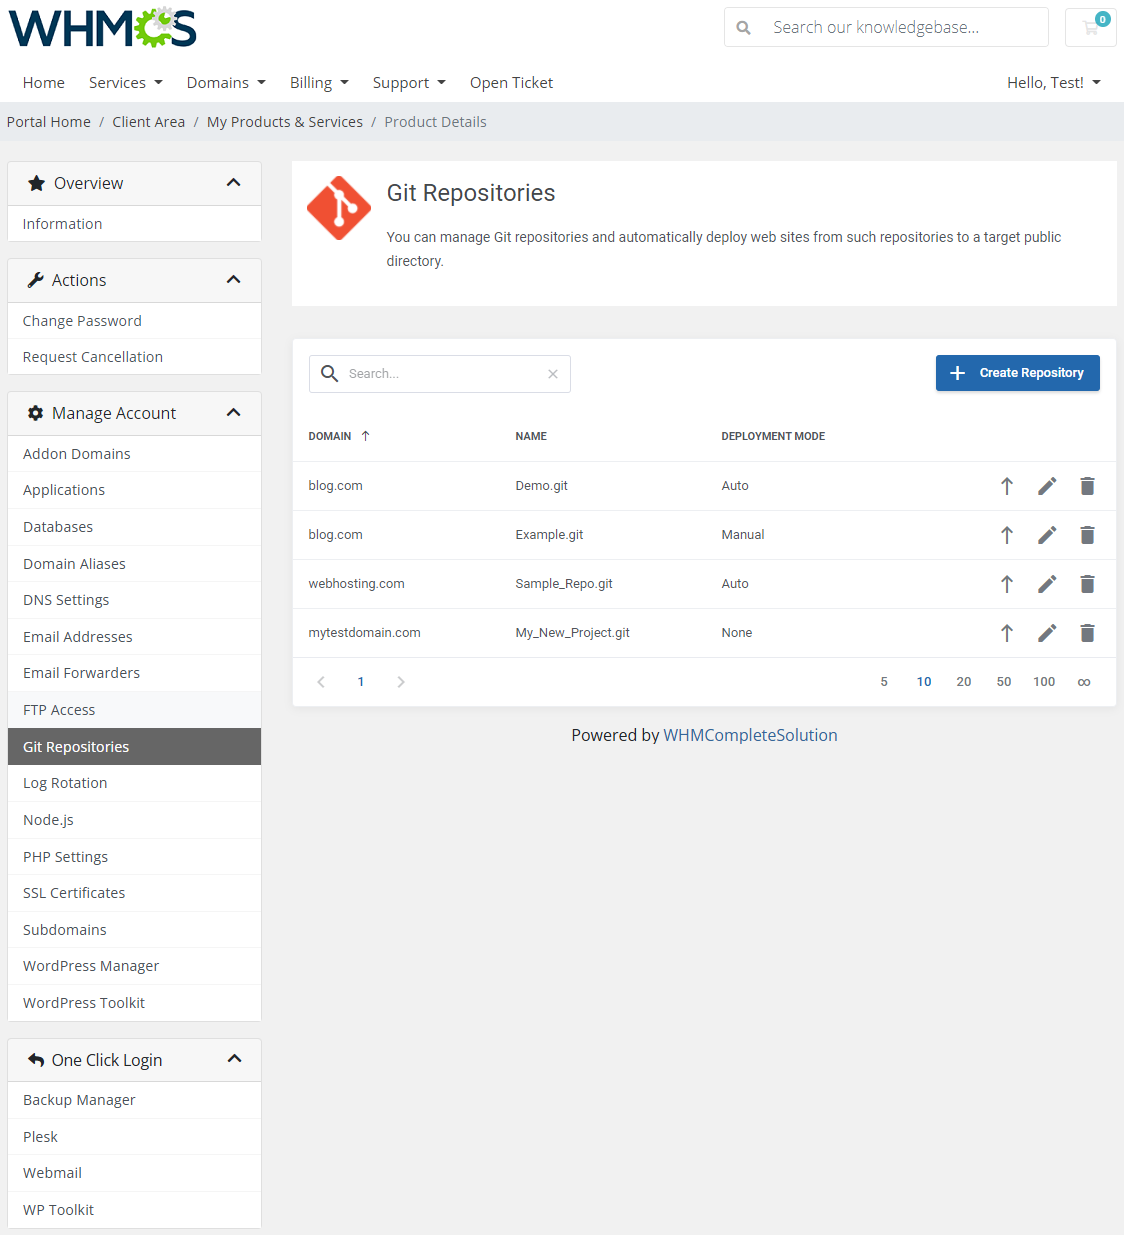
Task: Pull changes for Sample_Repo.git via arrow icon
Action: (1007, 584)
